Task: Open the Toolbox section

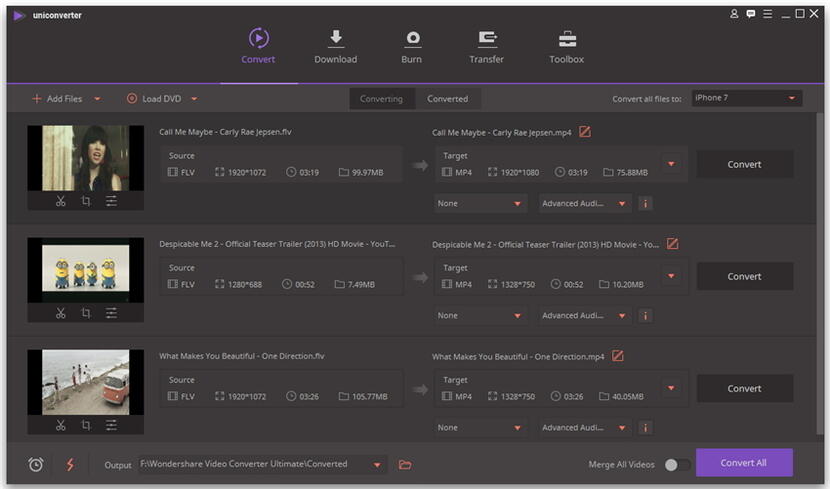Action: click(x=566, y=46)
